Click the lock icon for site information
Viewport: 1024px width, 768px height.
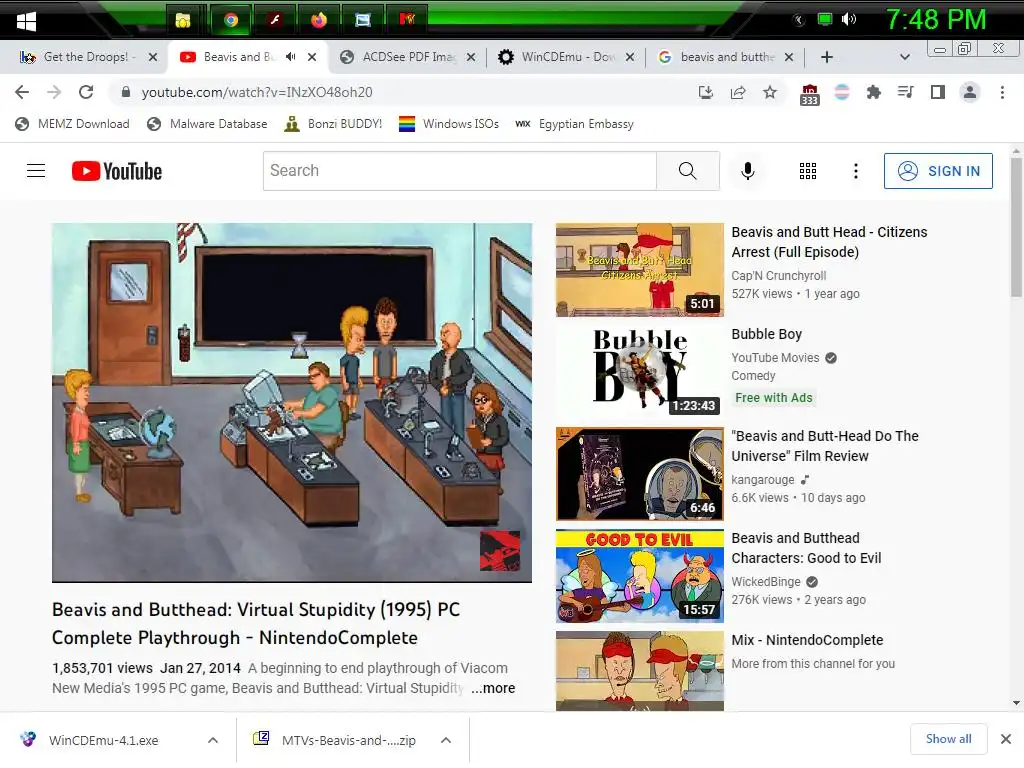tap(126, 92)
